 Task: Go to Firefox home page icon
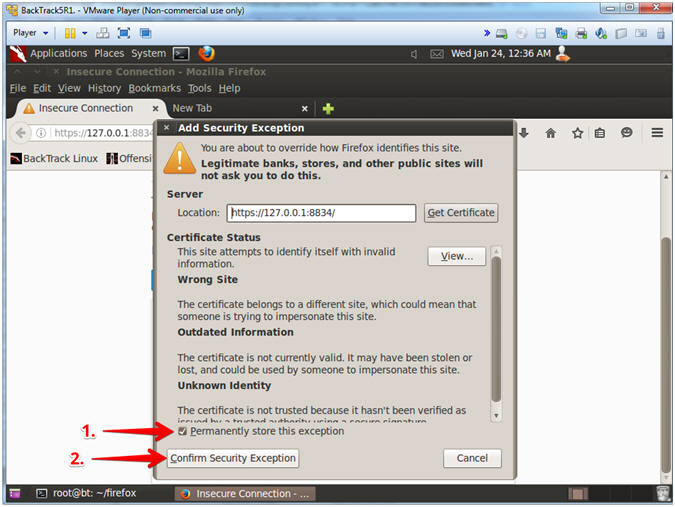[551, 133]
